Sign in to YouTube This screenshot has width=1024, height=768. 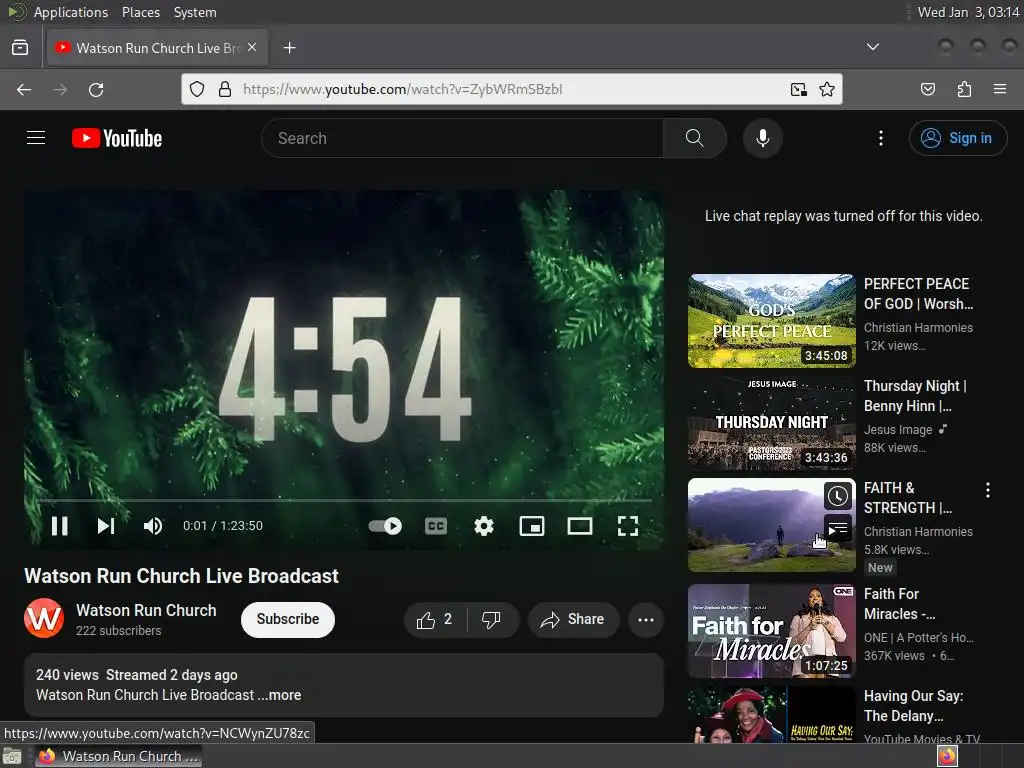(958, 138)
